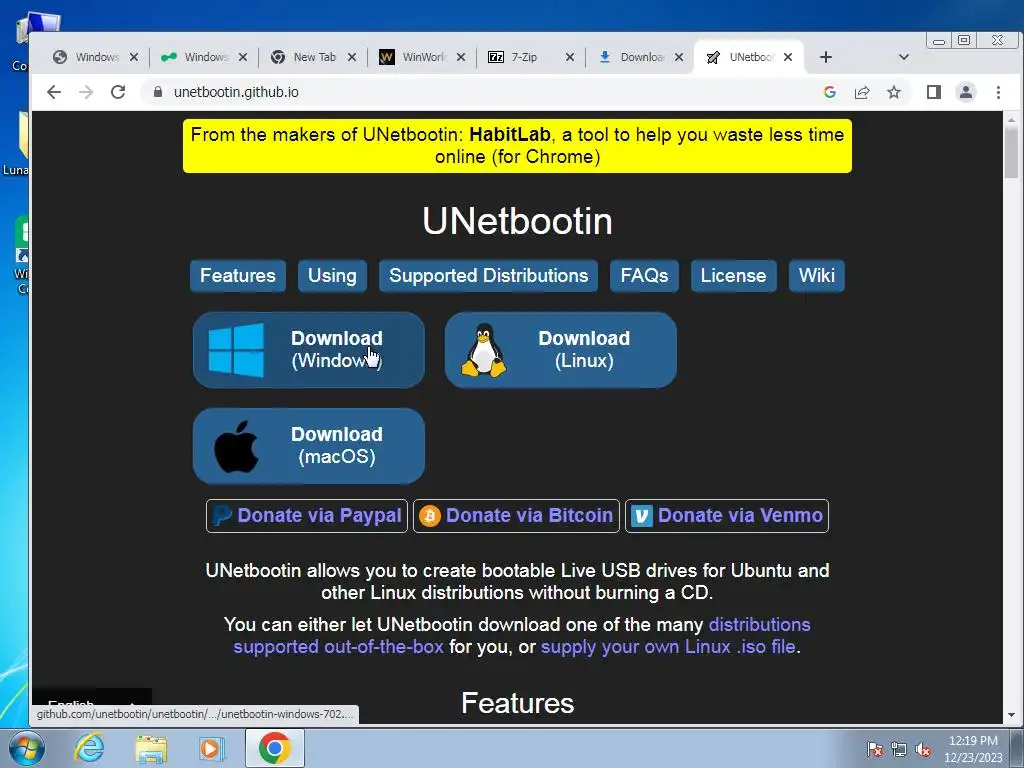Click the Venmo logo icon
The image size is (1024, 768).
pos(641,517)
